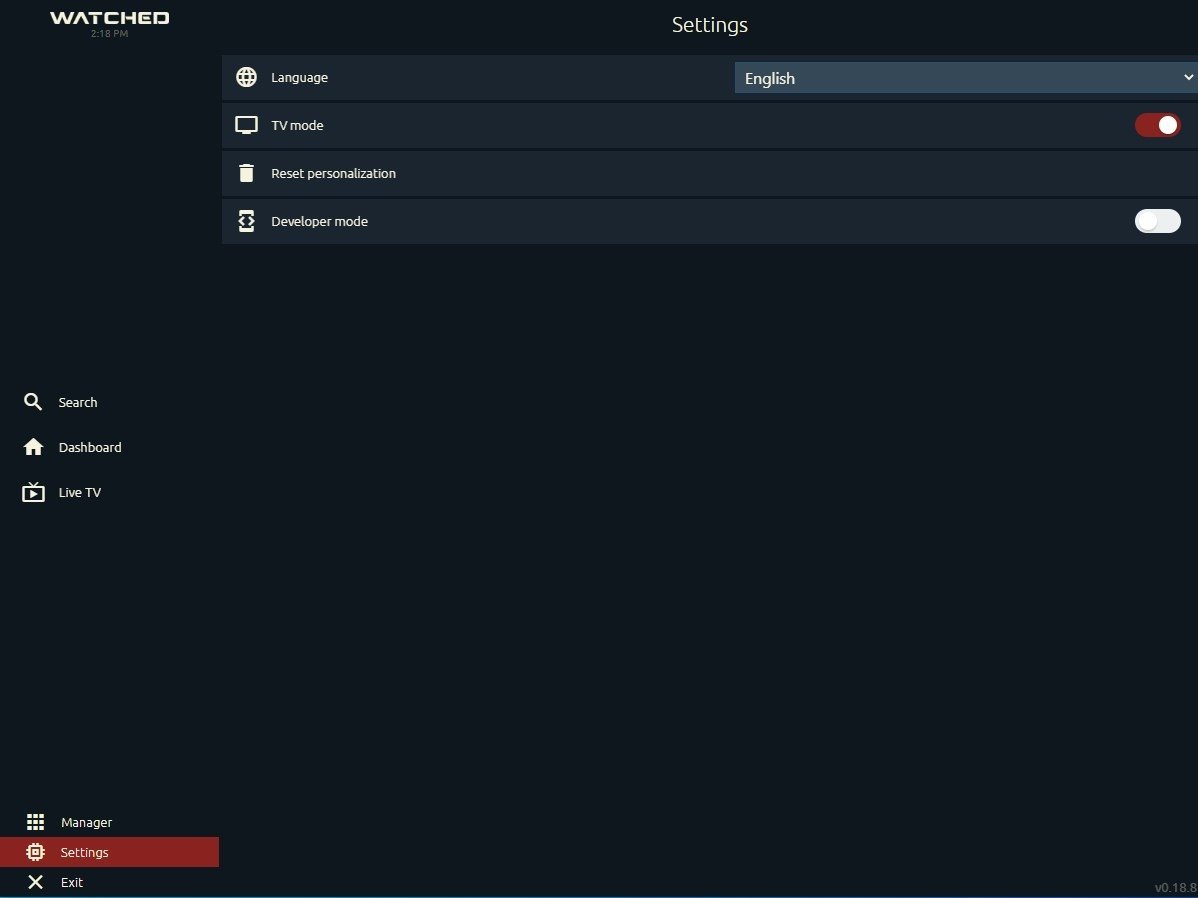Screen dimensions: 1198x898
Task: Open the English language dropdown
Action: (x=966, y=78)
